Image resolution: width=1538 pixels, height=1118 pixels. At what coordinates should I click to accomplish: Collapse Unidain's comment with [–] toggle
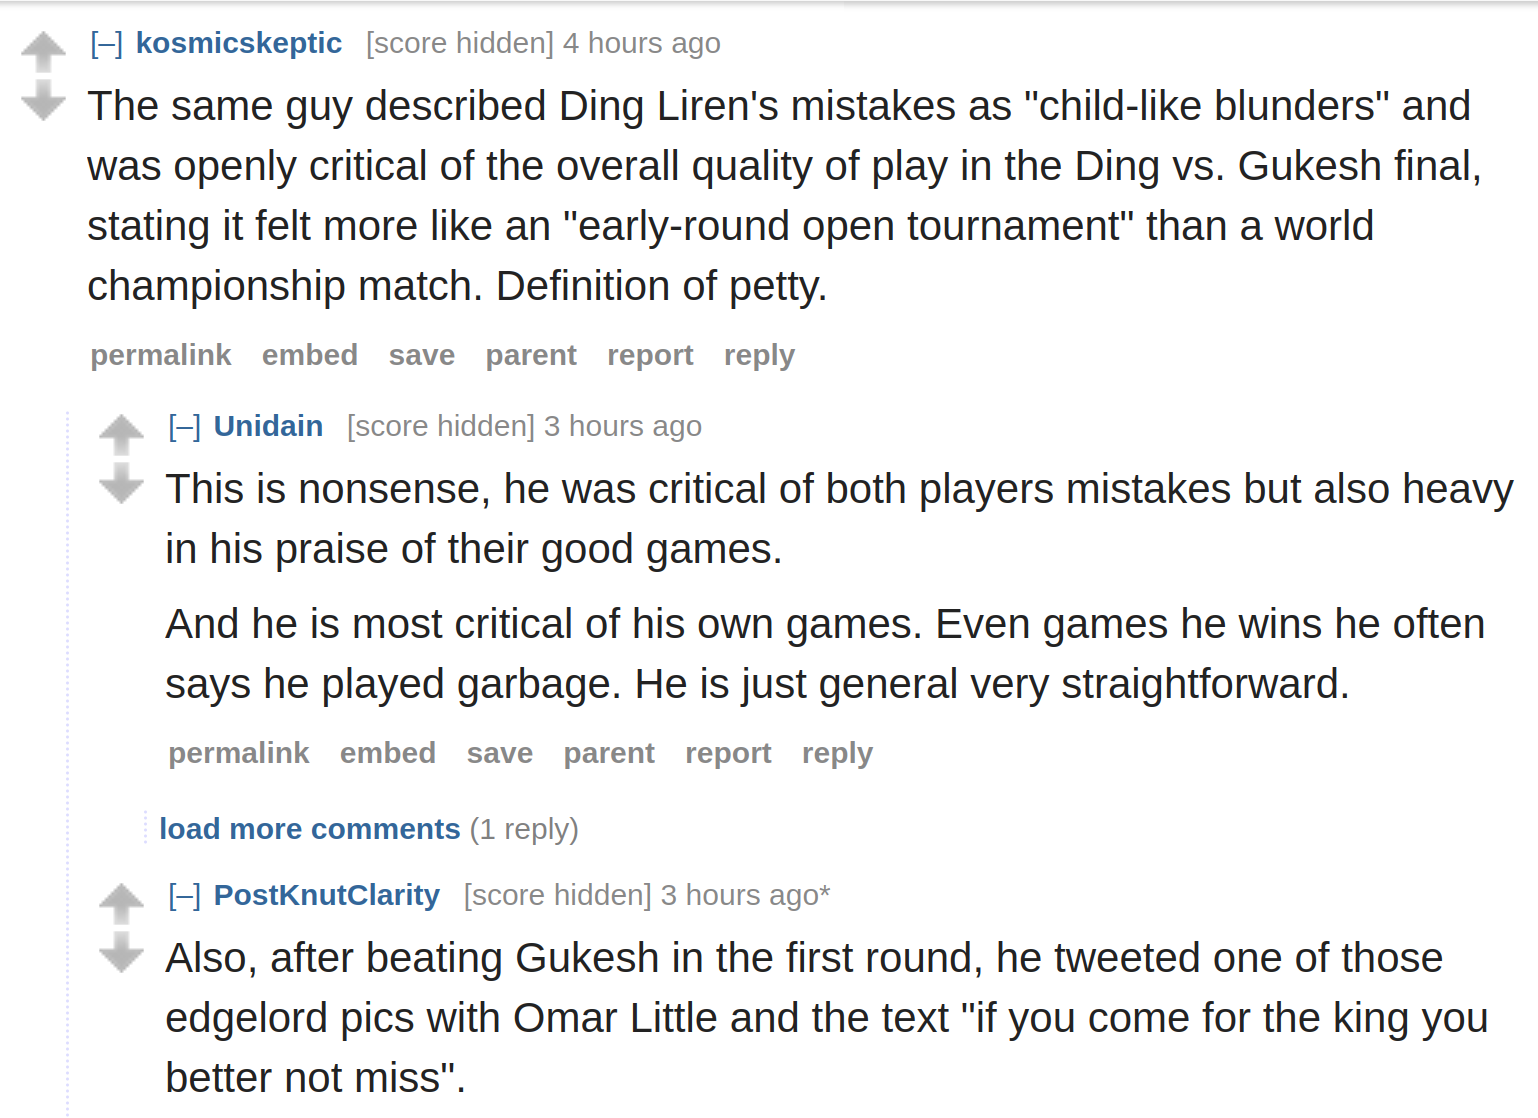coord(185,427)
